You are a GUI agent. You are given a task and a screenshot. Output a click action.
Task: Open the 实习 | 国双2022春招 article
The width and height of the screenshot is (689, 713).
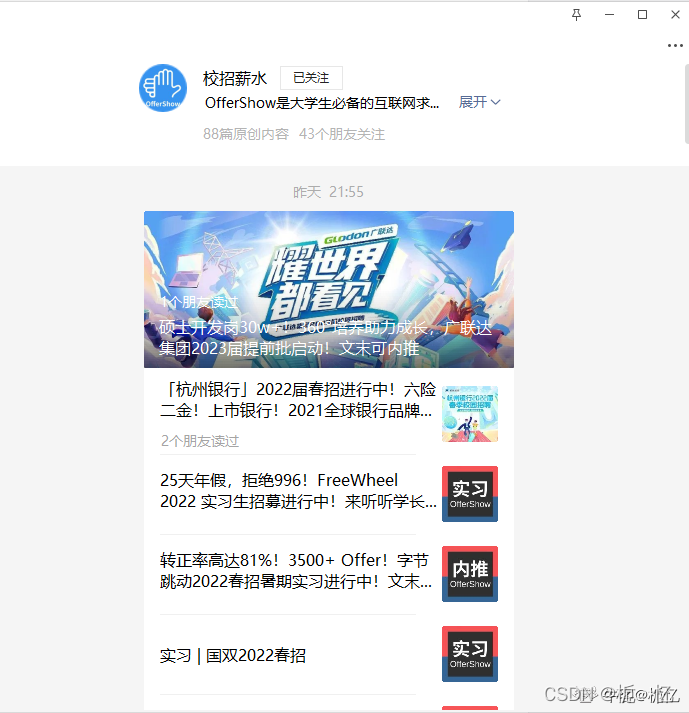233,656
